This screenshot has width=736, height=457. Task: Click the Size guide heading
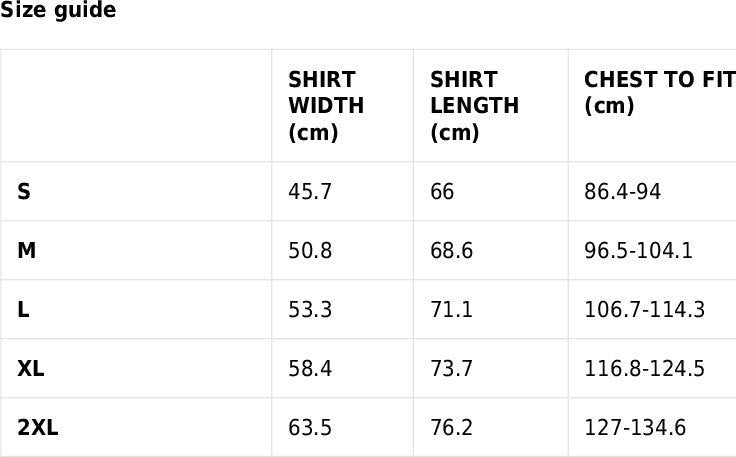coord(58,11)
